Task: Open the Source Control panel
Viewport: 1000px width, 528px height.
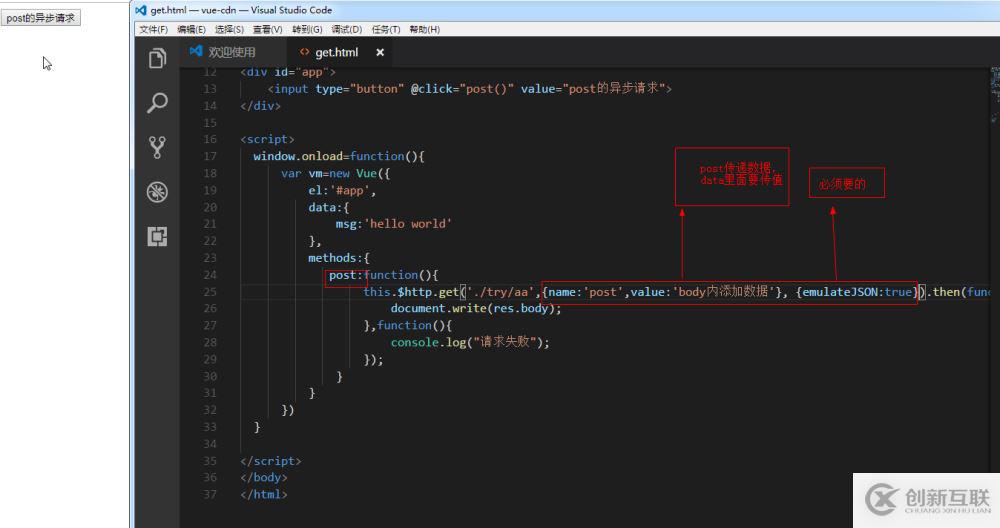Action: pyautogui.click(x=157, y=147)
